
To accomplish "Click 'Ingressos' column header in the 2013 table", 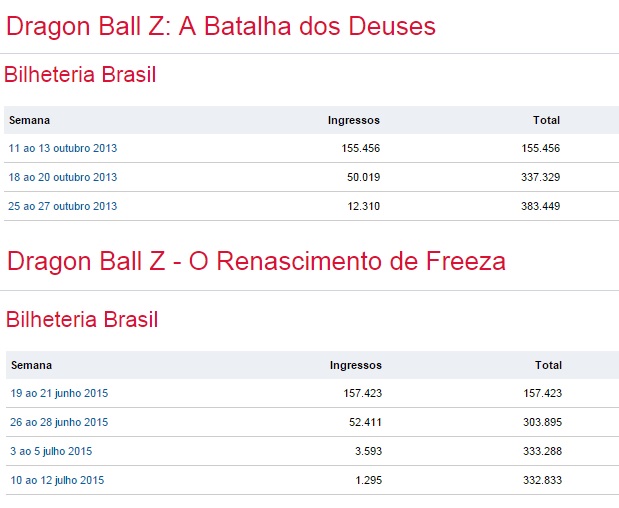I will (354, 120).
